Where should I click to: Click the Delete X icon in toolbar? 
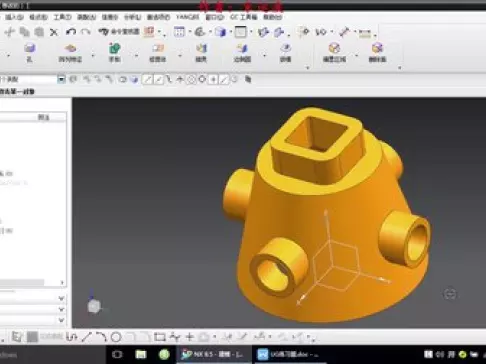[54, 32]
